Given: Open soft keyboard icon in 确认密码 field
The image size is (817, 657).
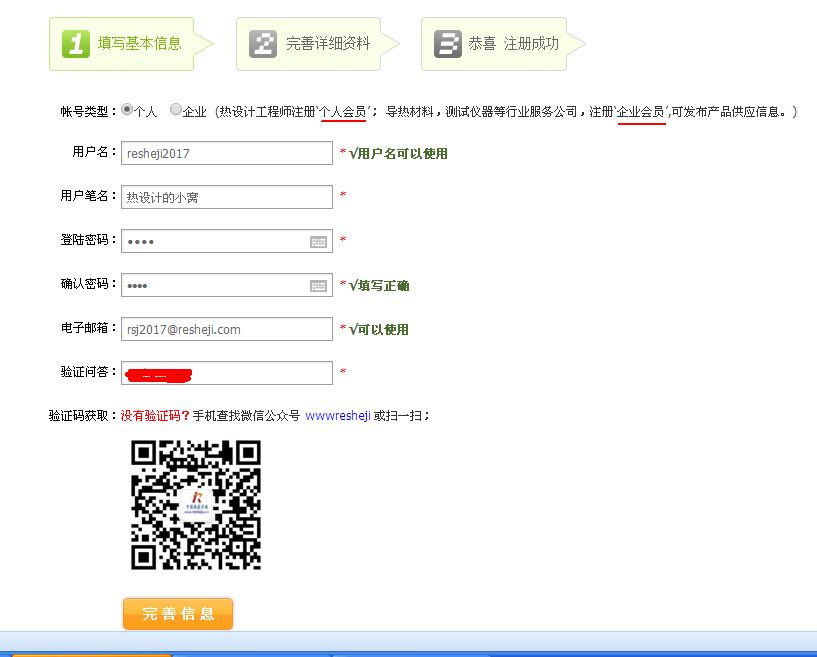Looking at the screenshot, I should point(318,286).
